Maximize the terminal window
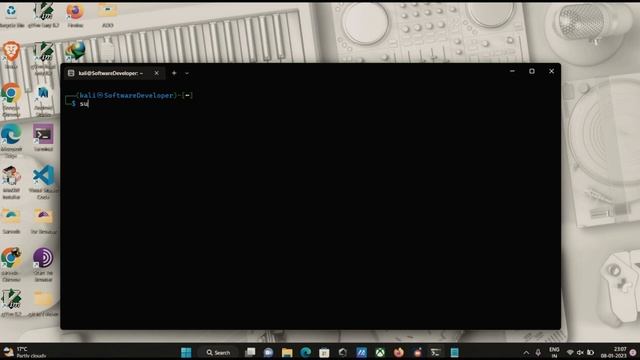The width and height of the screenshot is (640, 360). click(532, 71)
